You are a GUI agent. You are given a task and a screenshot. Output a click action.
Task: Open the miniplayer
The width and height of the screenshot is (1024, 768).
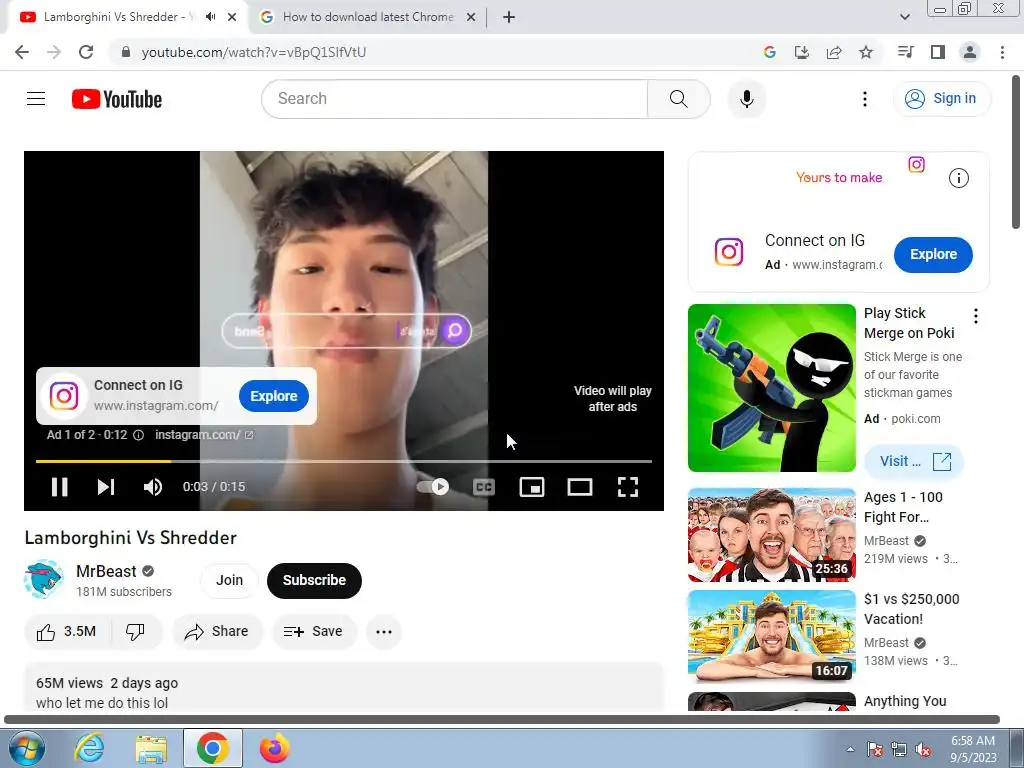pos(532,487)
